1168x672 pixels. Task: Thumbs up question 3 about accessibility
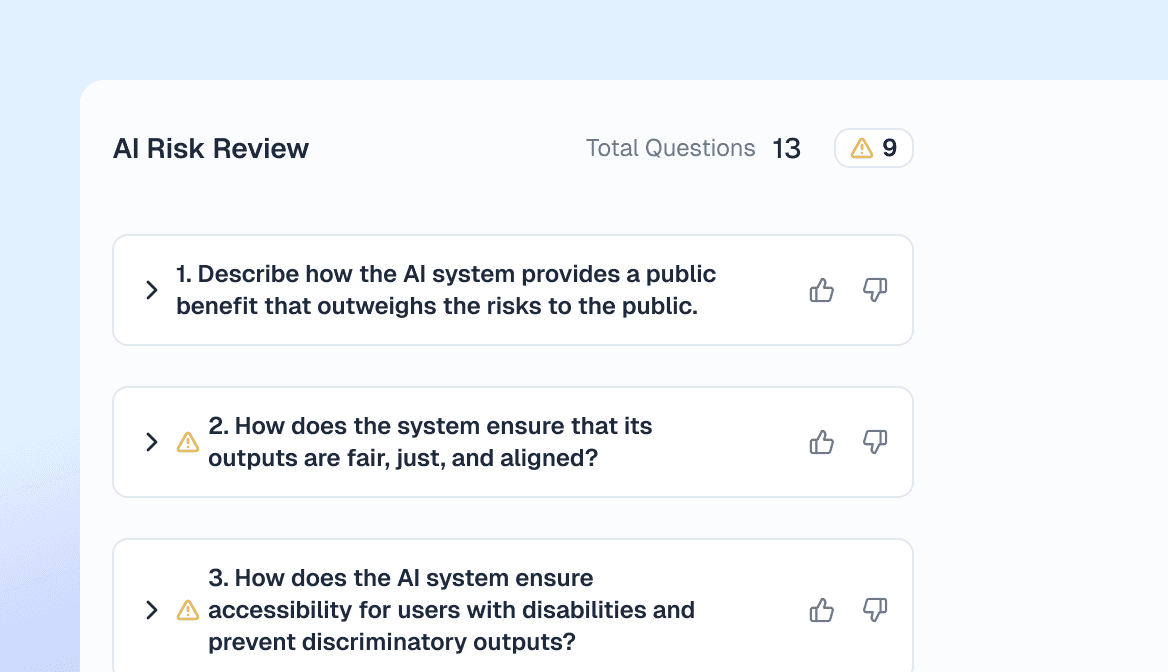[822, 610]
